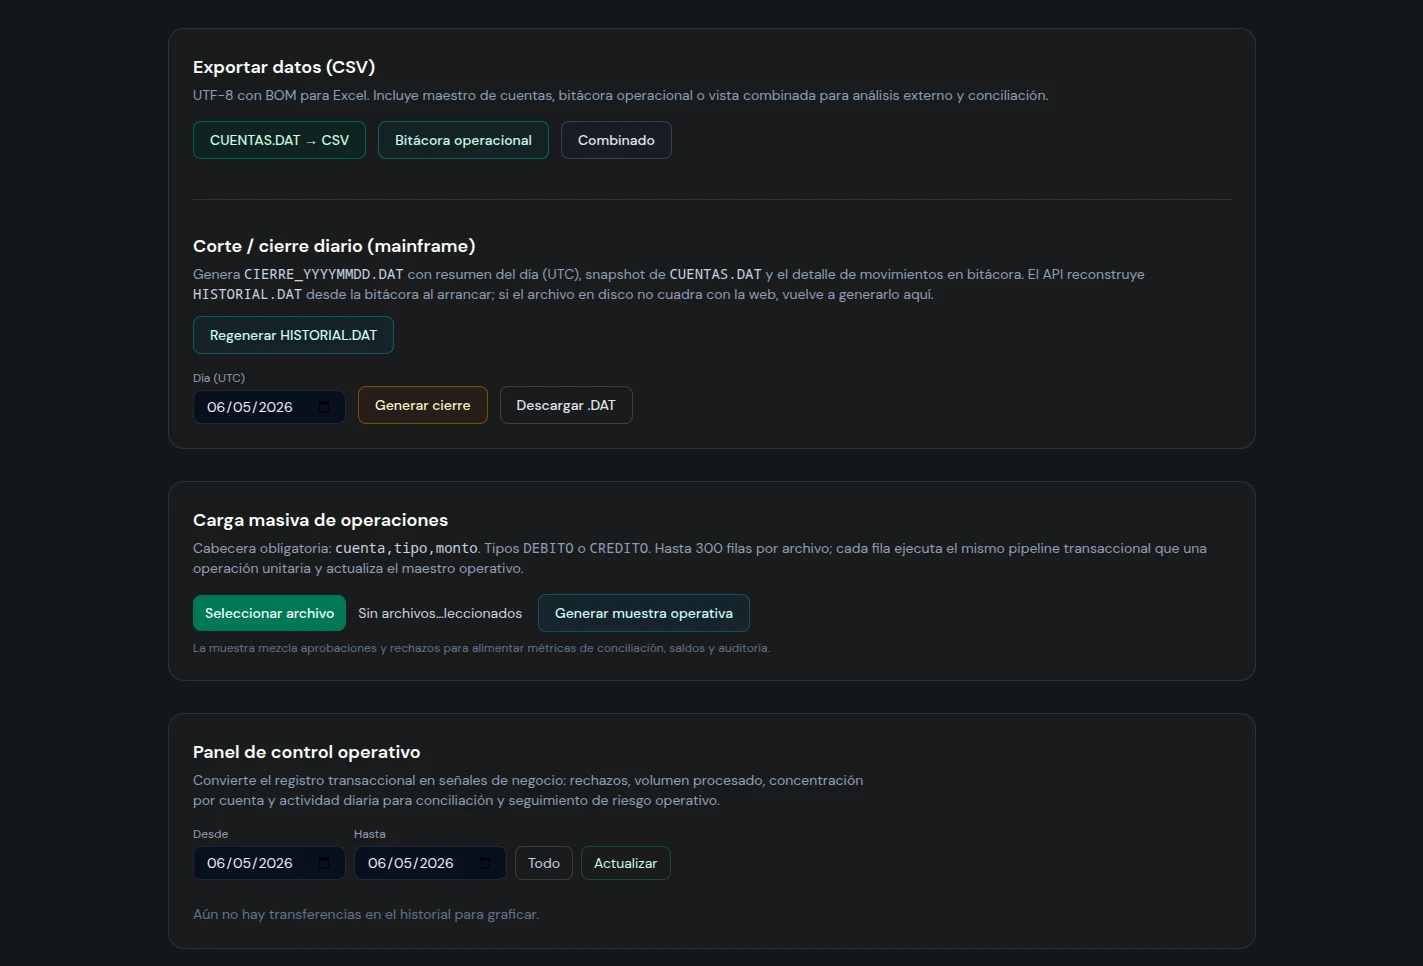Image resolution: width=1423 pixels, height=966 pixels.
Task: Open calendar picker in Hasta date field
Action: pos(485,863)
